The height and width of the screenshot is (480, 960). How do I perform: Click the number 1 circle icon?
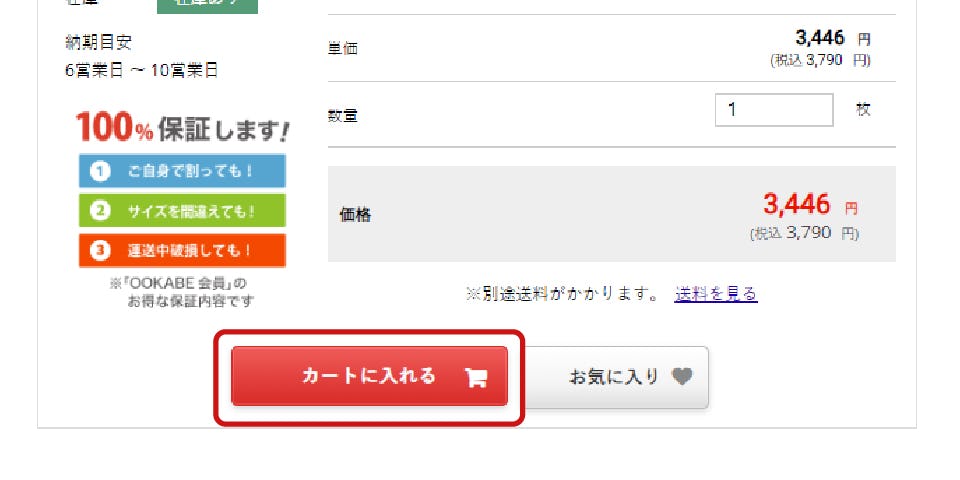100,171
